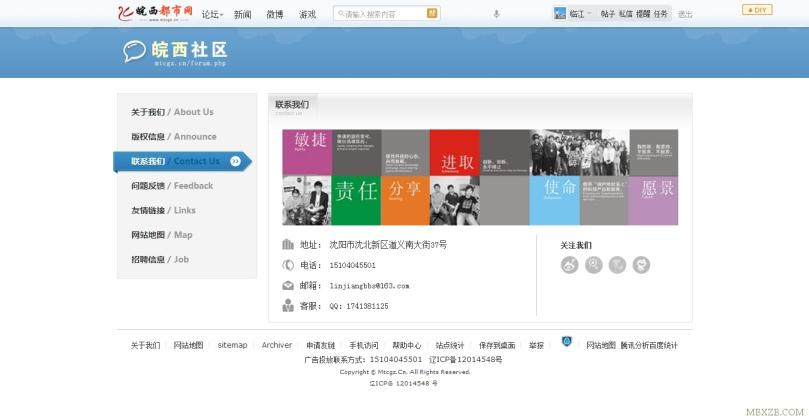Select 关于我们 / About Us in sidebar

[172, 112]
